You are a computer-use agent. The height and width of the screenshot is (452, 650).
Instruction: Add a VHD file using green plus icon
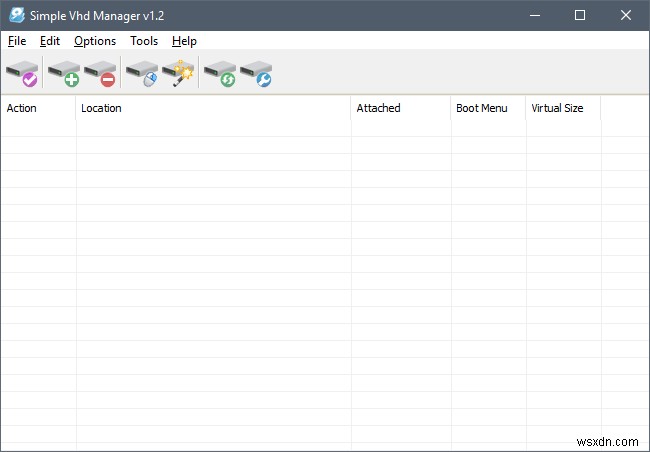(x=64, y=73)
